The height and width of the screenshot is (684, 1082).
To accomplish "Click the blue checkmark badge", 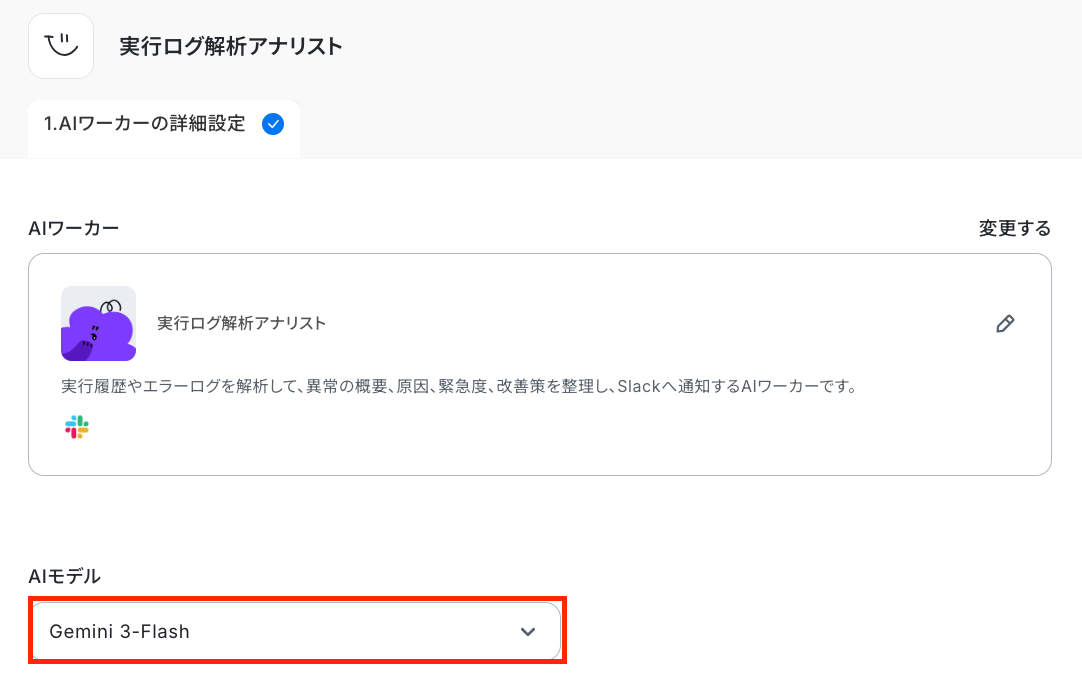I will pyautogui.click(x=273, y=124).
